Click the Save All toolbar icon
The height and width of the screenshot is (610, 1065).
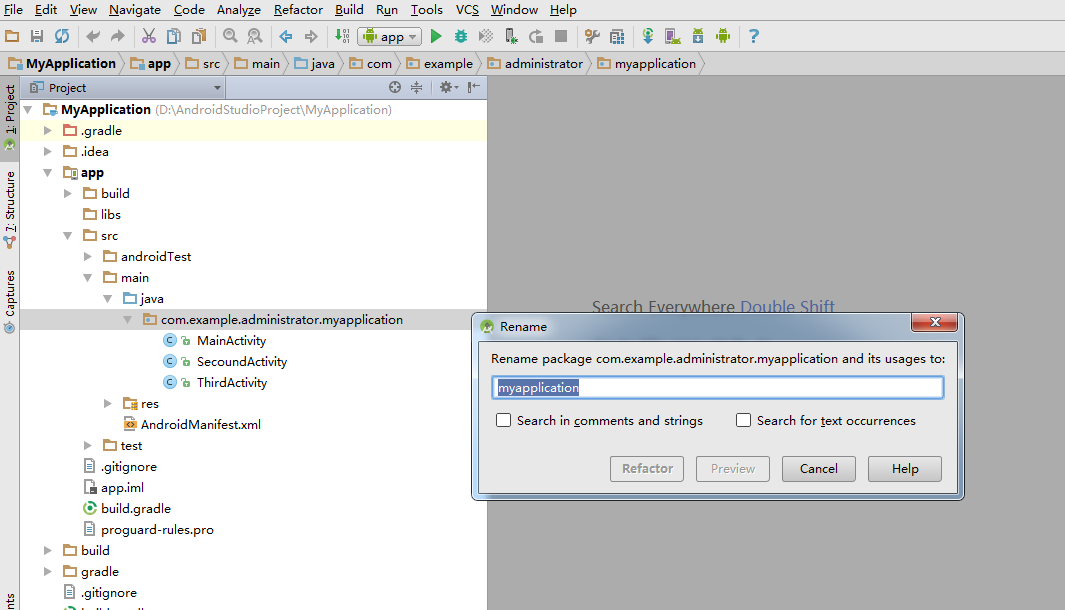click(x=37, y=36)
